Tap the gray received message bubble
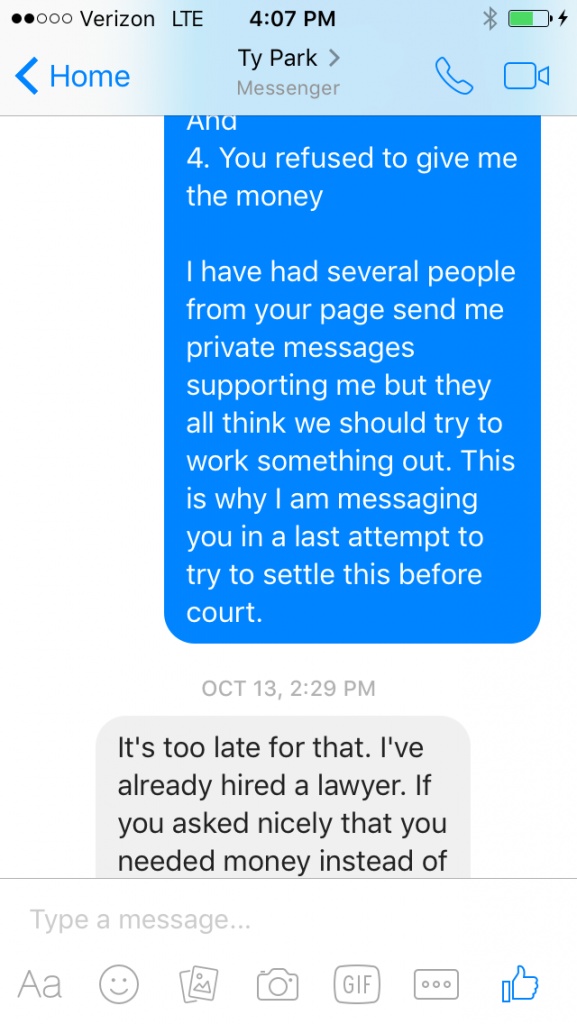Image resolution: width=577 pixels, height=1024 pixels. [283, 797]
